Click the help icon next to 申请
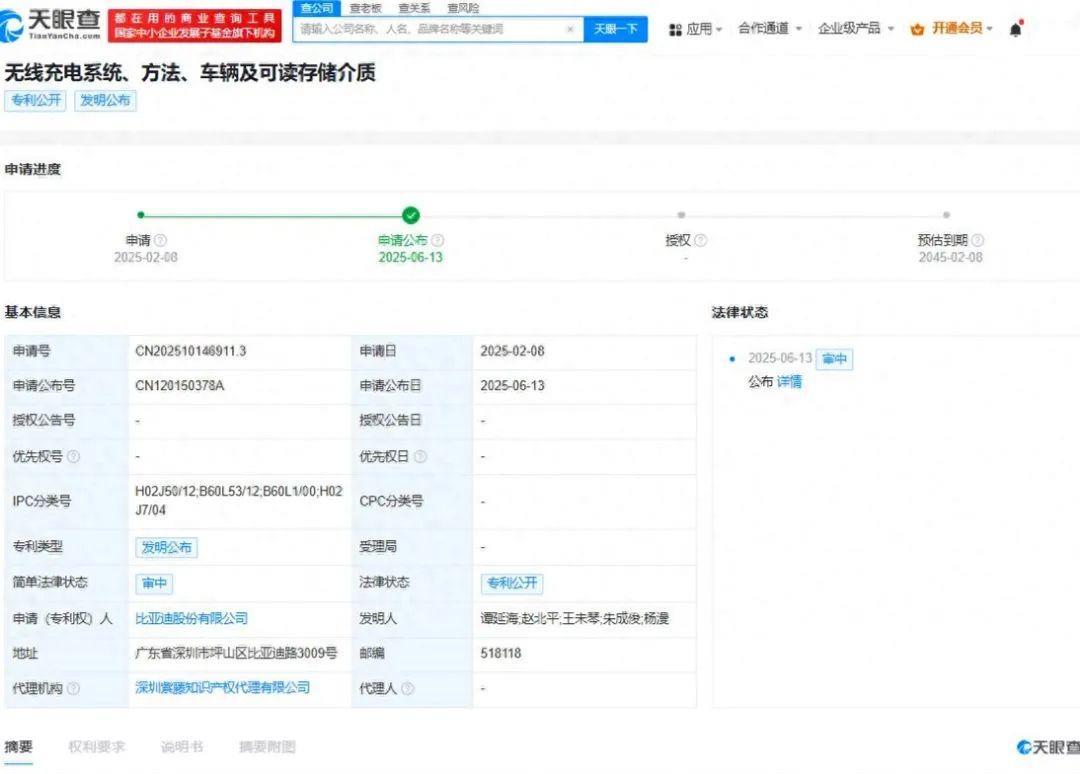The image size is (1080, 774). point(160,240)
